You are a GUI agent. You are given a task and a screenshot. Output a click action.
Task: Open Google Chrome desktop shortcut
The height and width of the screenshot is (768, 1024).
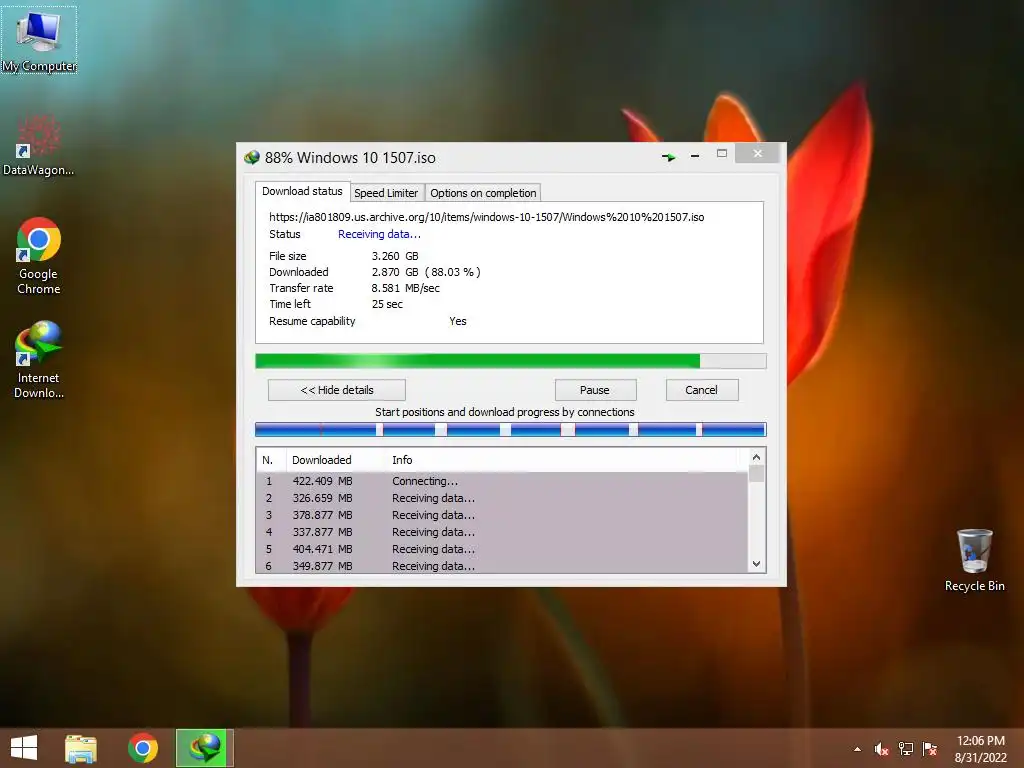coord(39,255)
